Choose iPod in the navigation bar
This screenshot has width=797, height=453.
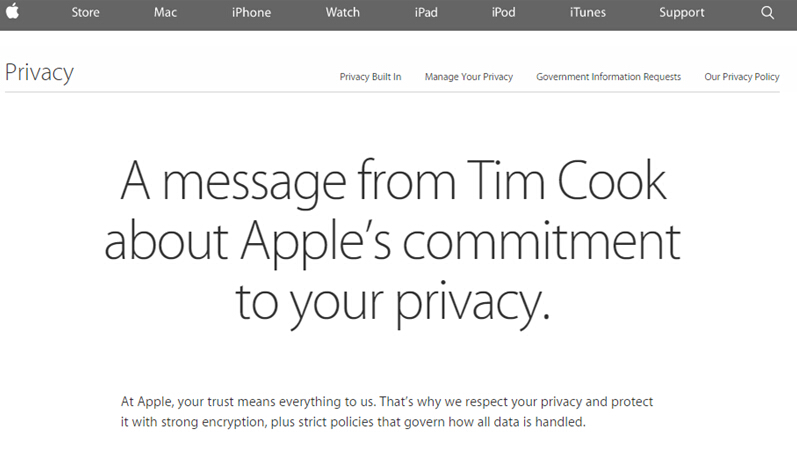tap(503, 13)
